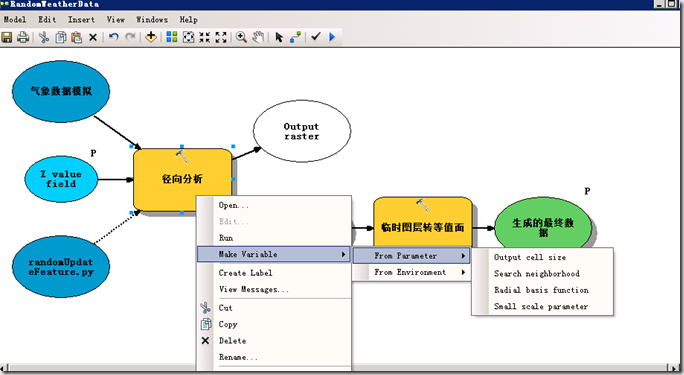The image size is (684, 375).
Task: Click the Add Data icon
Action: (151, 37)
